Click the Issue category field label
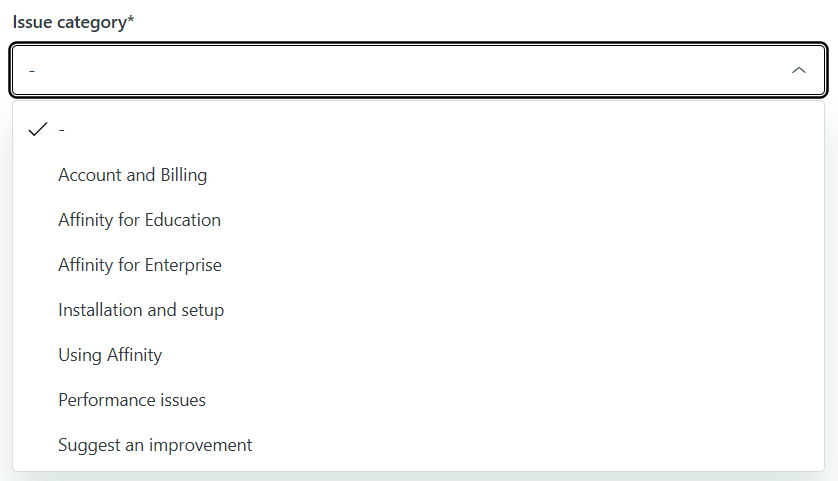Viewport: 838px width, 481px height. (x=68, y=22)
